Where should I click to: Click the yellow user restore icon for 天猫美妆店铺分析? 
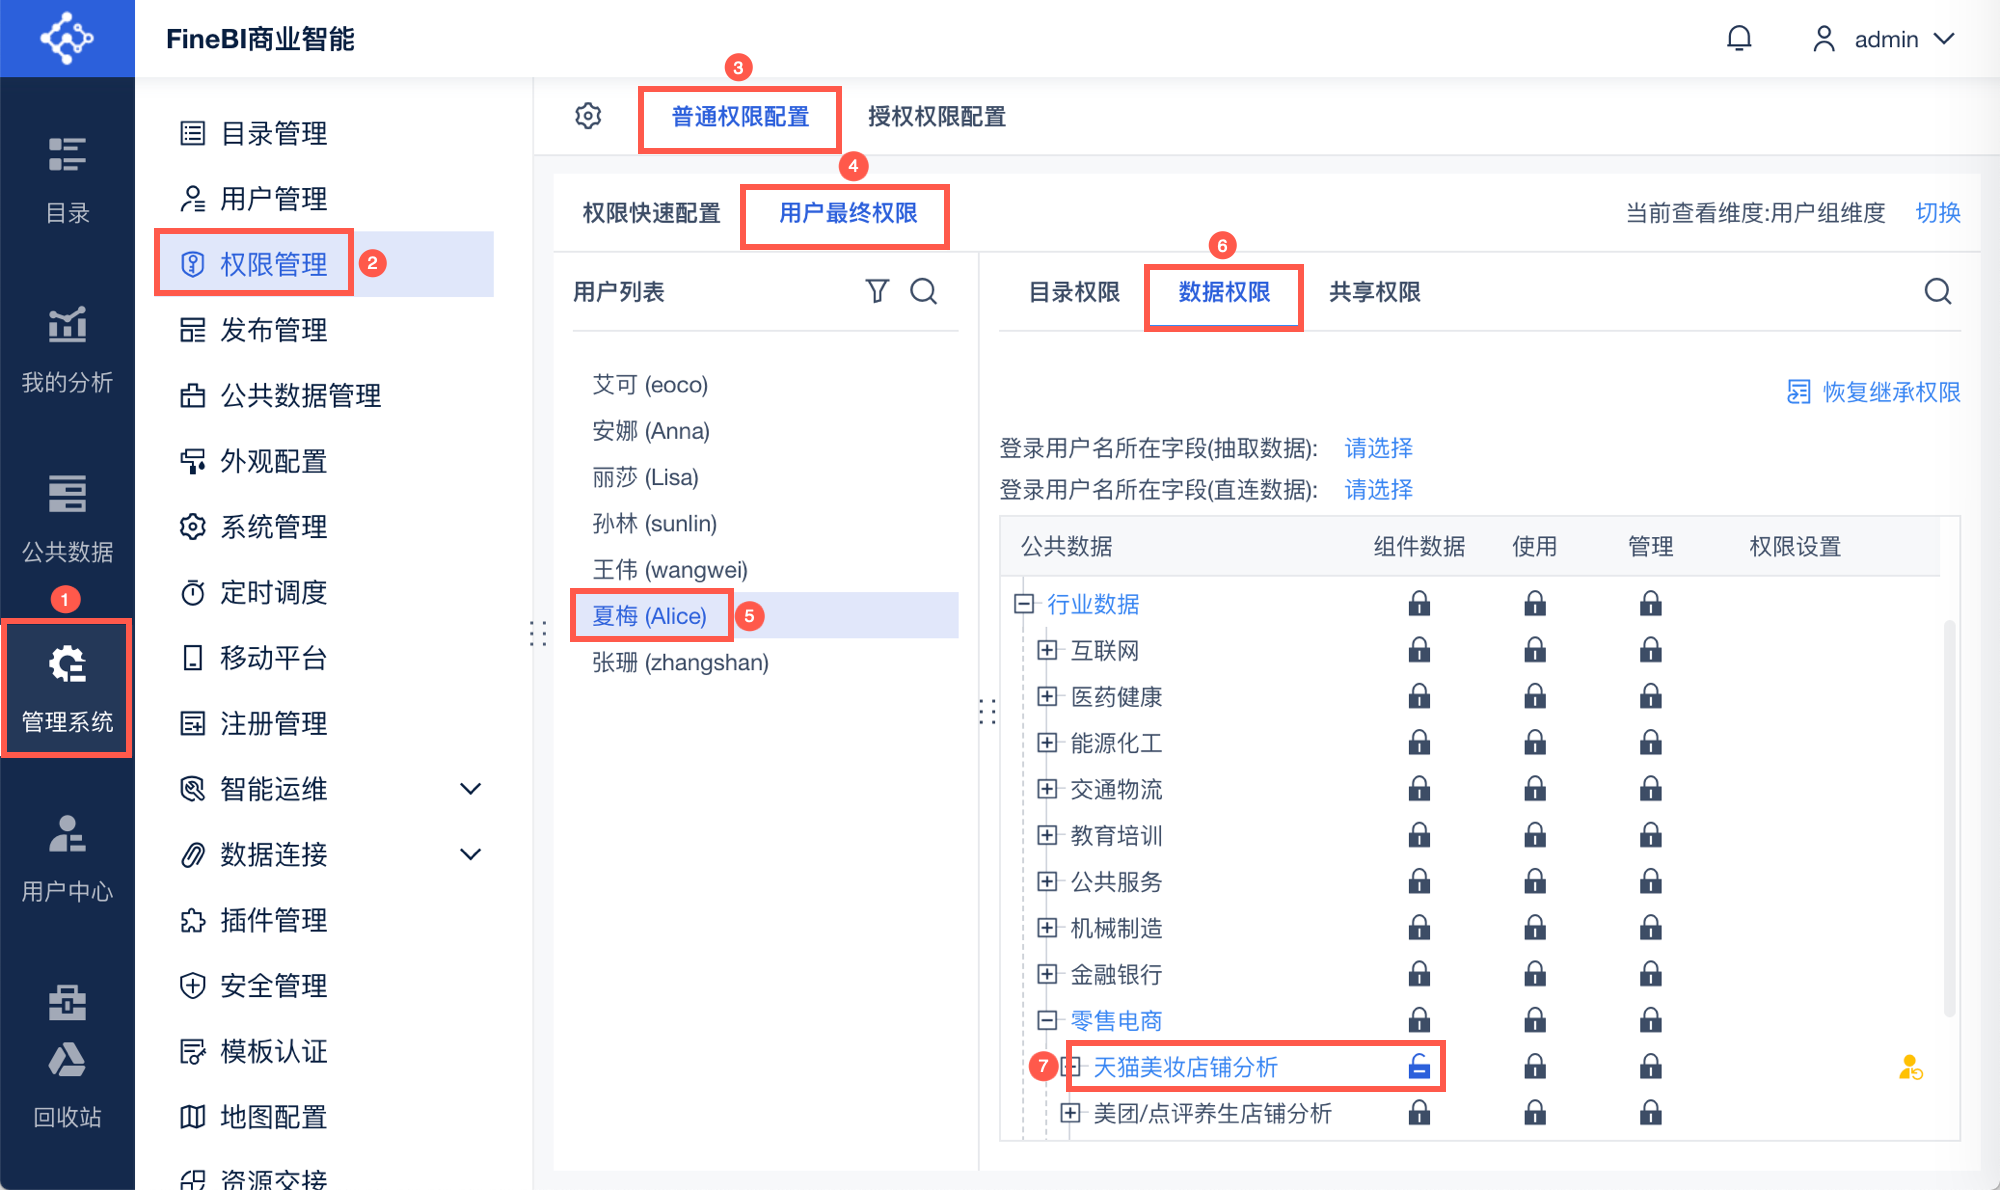(x=1910, y=1068)
